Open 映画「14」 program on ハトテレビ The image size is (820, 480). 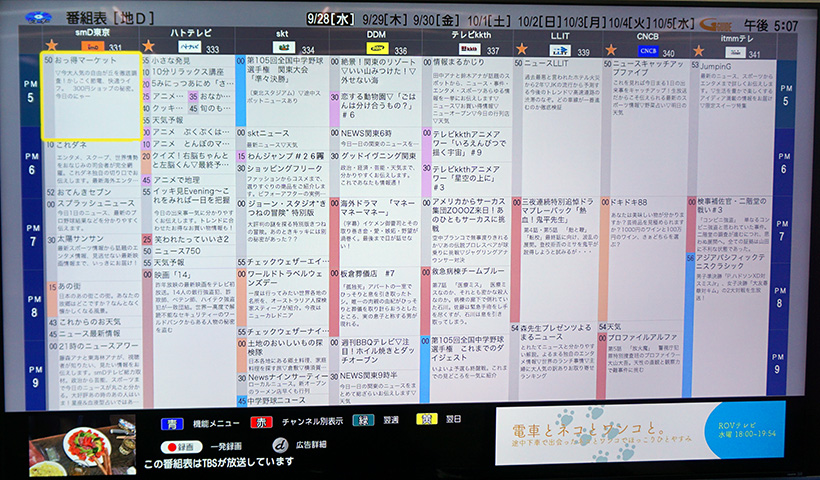(189, 337)
